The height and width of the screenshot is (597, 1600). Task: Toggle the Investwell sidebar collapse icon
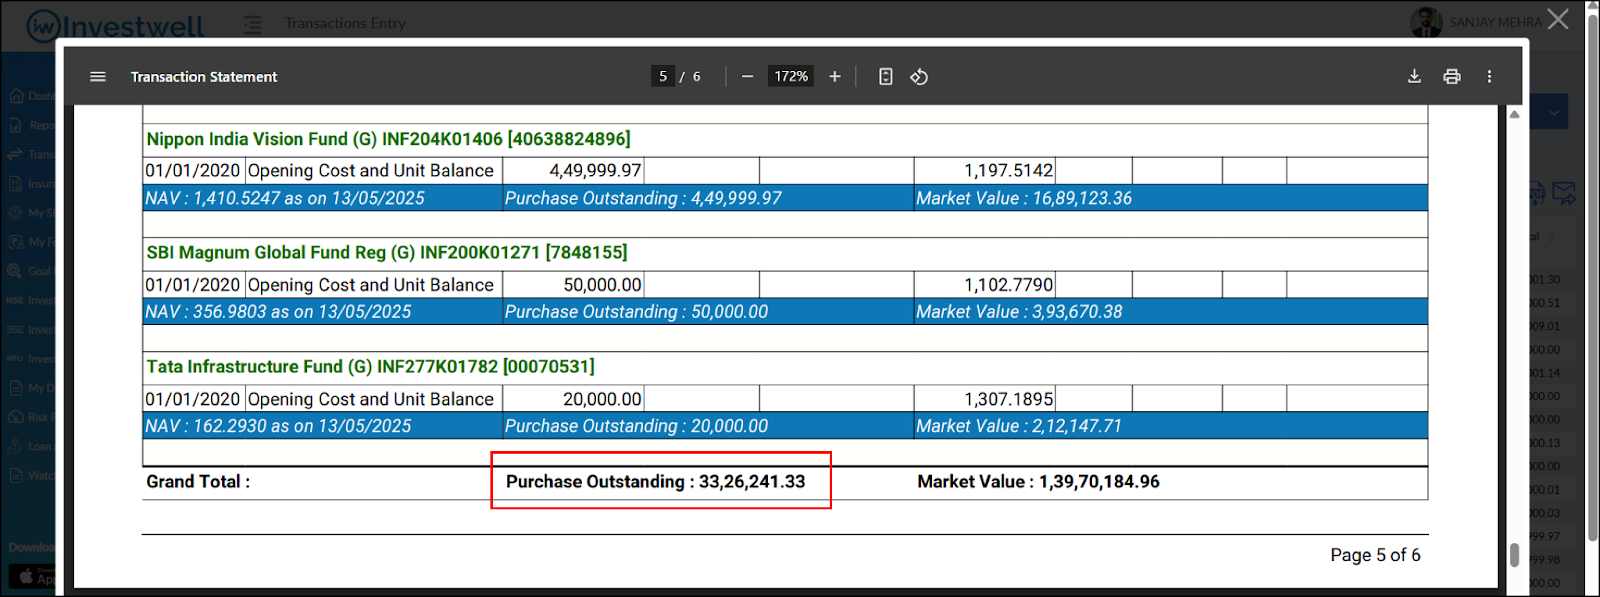pos(252,24)
